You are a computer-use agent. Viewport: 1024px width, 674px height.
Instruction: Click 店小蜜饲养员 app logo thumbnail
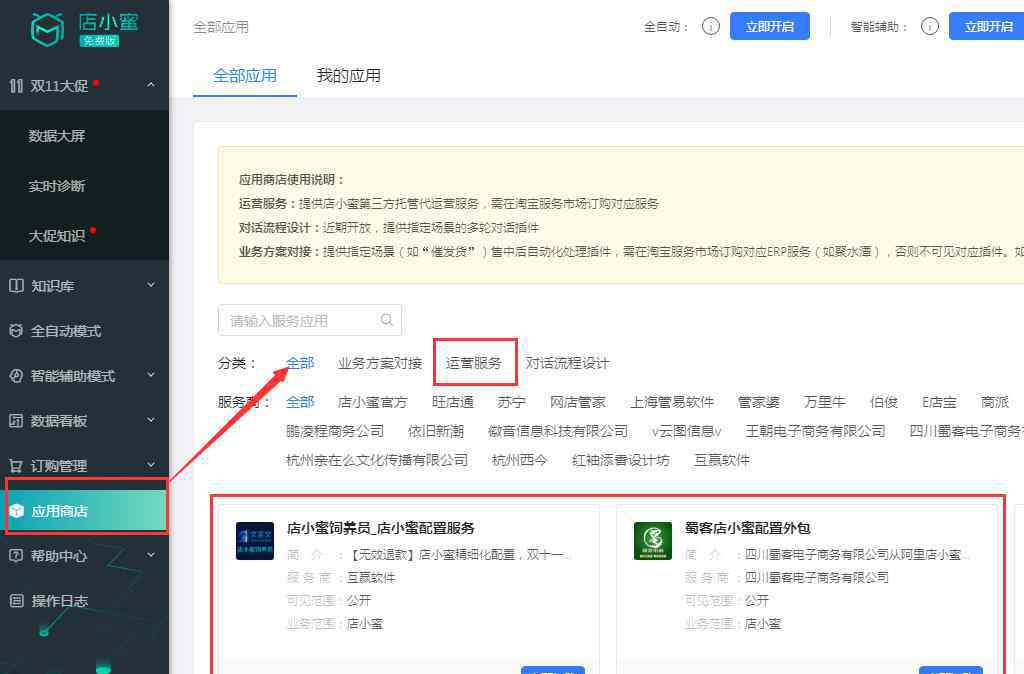click(x=255, y=541)
